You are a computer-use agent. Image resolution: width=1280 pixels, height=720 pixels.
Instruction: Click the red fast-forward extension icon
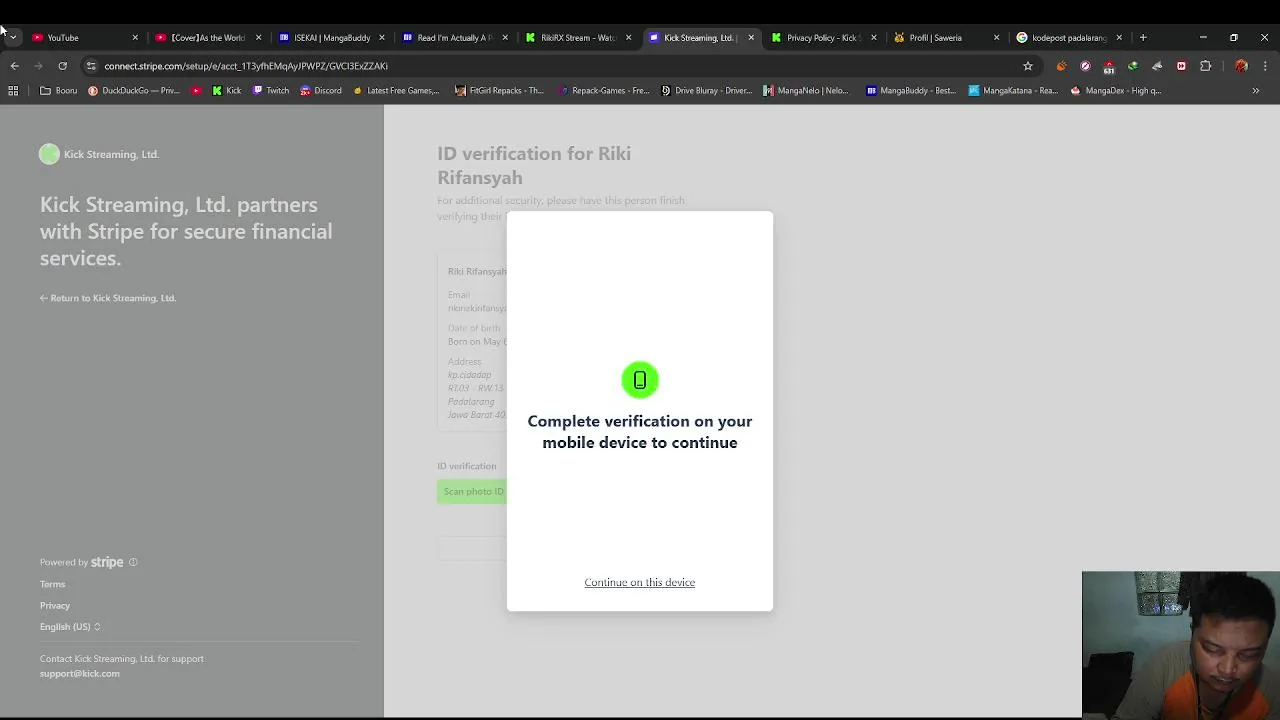[1181, 66]
